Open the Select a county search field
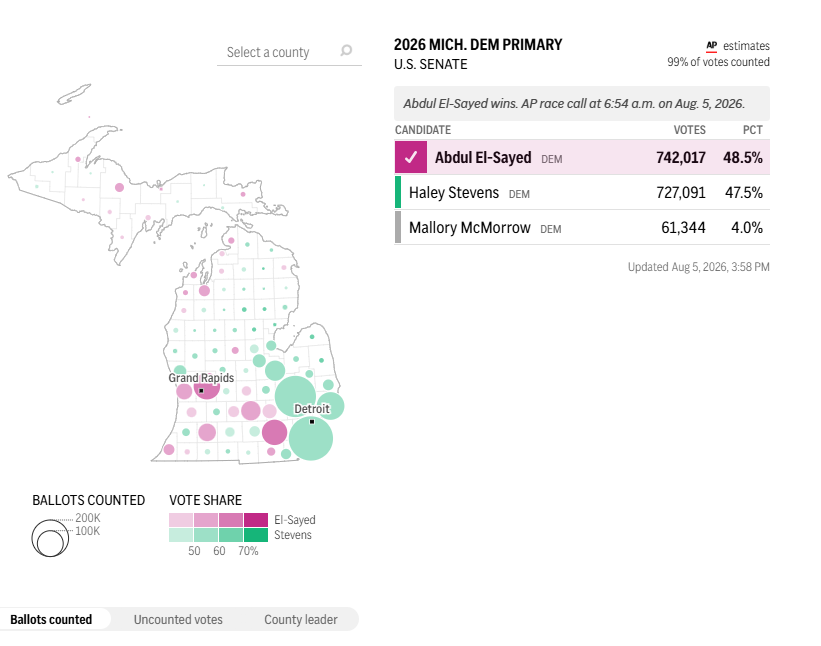 [289, 52]
